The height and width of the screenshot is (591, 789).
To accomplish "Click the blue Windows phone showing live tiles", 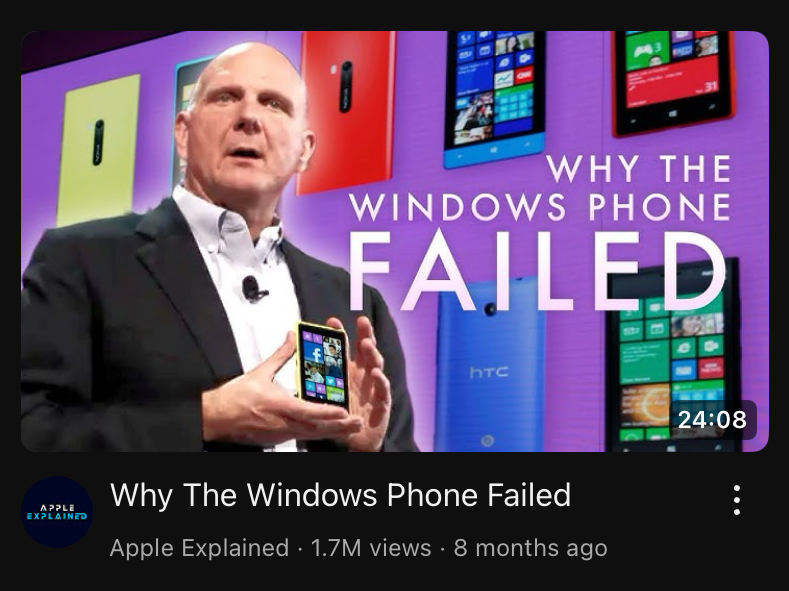I will pos(494,98).
